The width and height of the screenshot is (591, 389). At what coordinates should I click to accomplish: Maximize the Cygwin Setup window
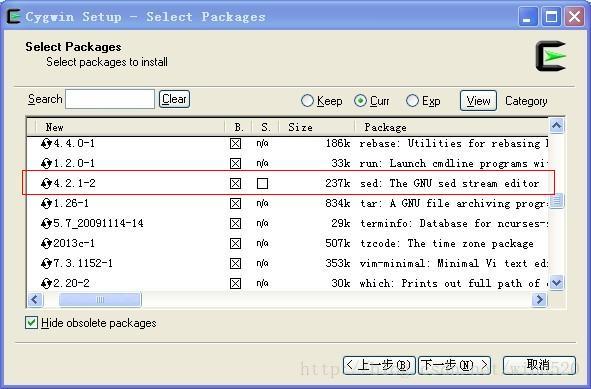pos(551,17)
